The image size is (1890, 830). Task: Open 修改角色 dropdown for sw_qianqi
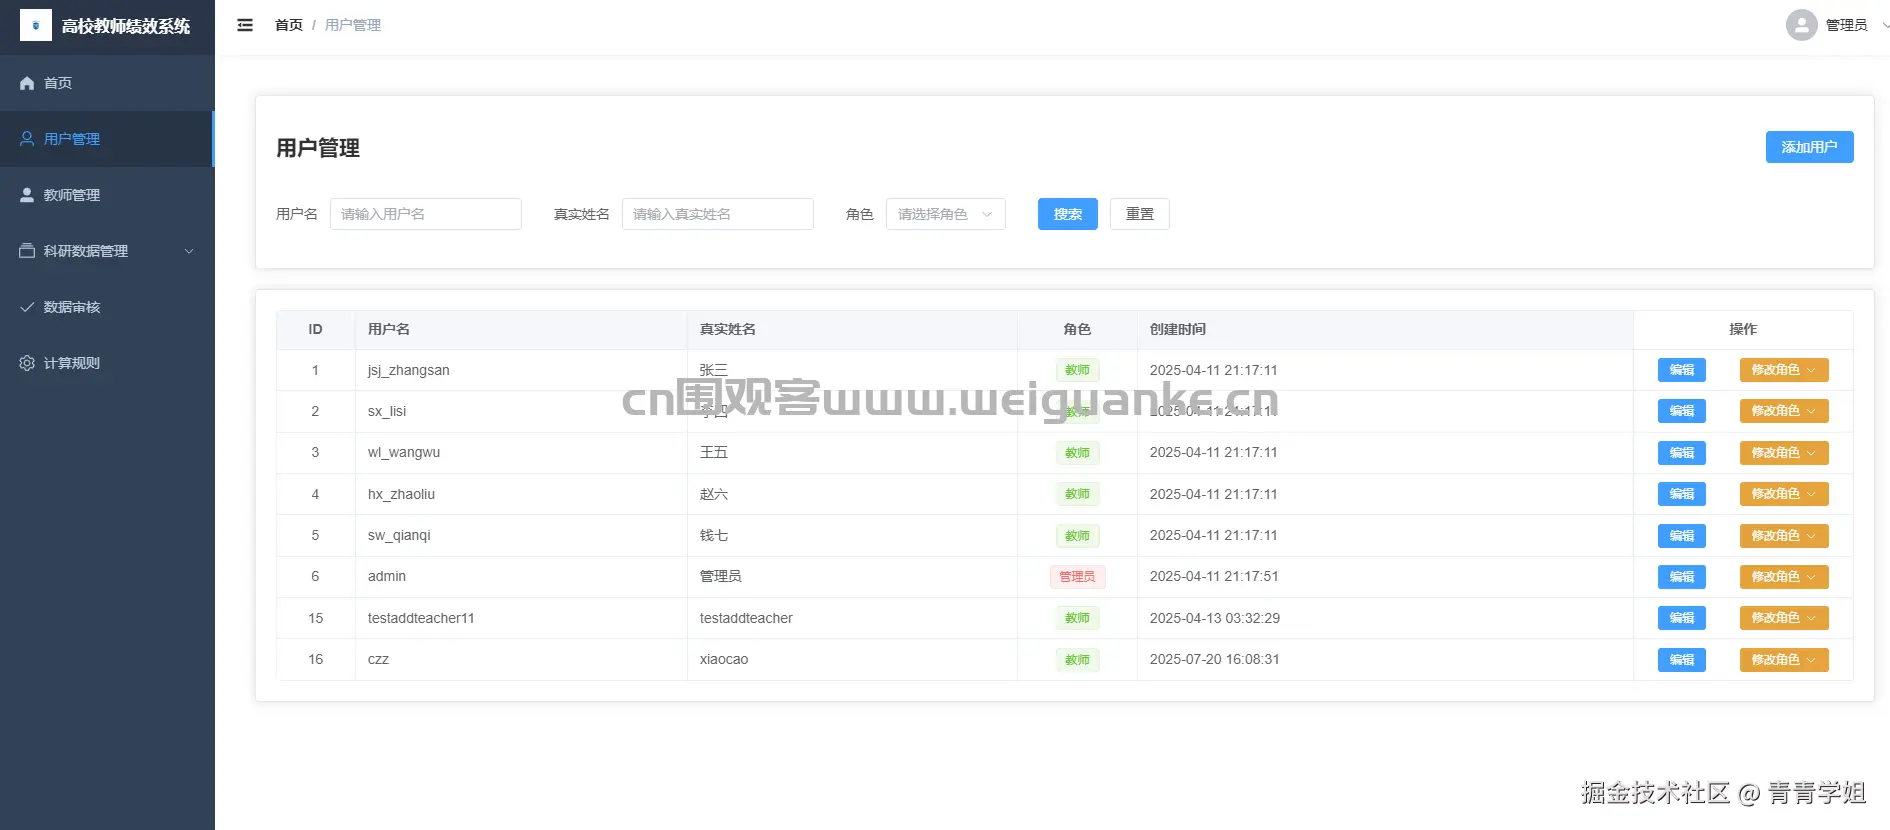1784,536
